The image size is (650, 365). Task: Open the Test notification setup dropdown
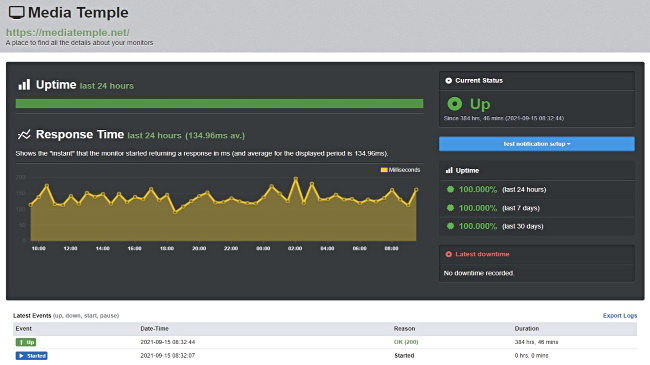point(537,144)
